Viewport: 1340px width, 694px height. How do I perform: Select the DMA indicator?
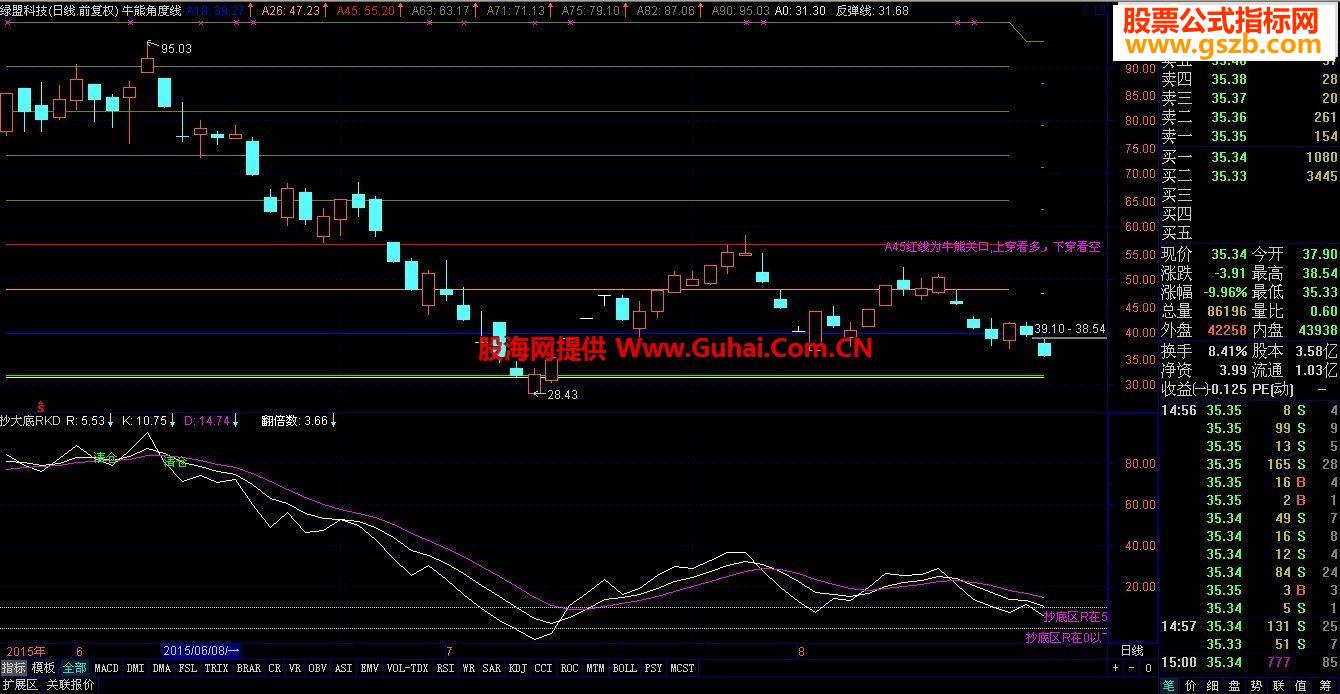(x=162, y=667)
